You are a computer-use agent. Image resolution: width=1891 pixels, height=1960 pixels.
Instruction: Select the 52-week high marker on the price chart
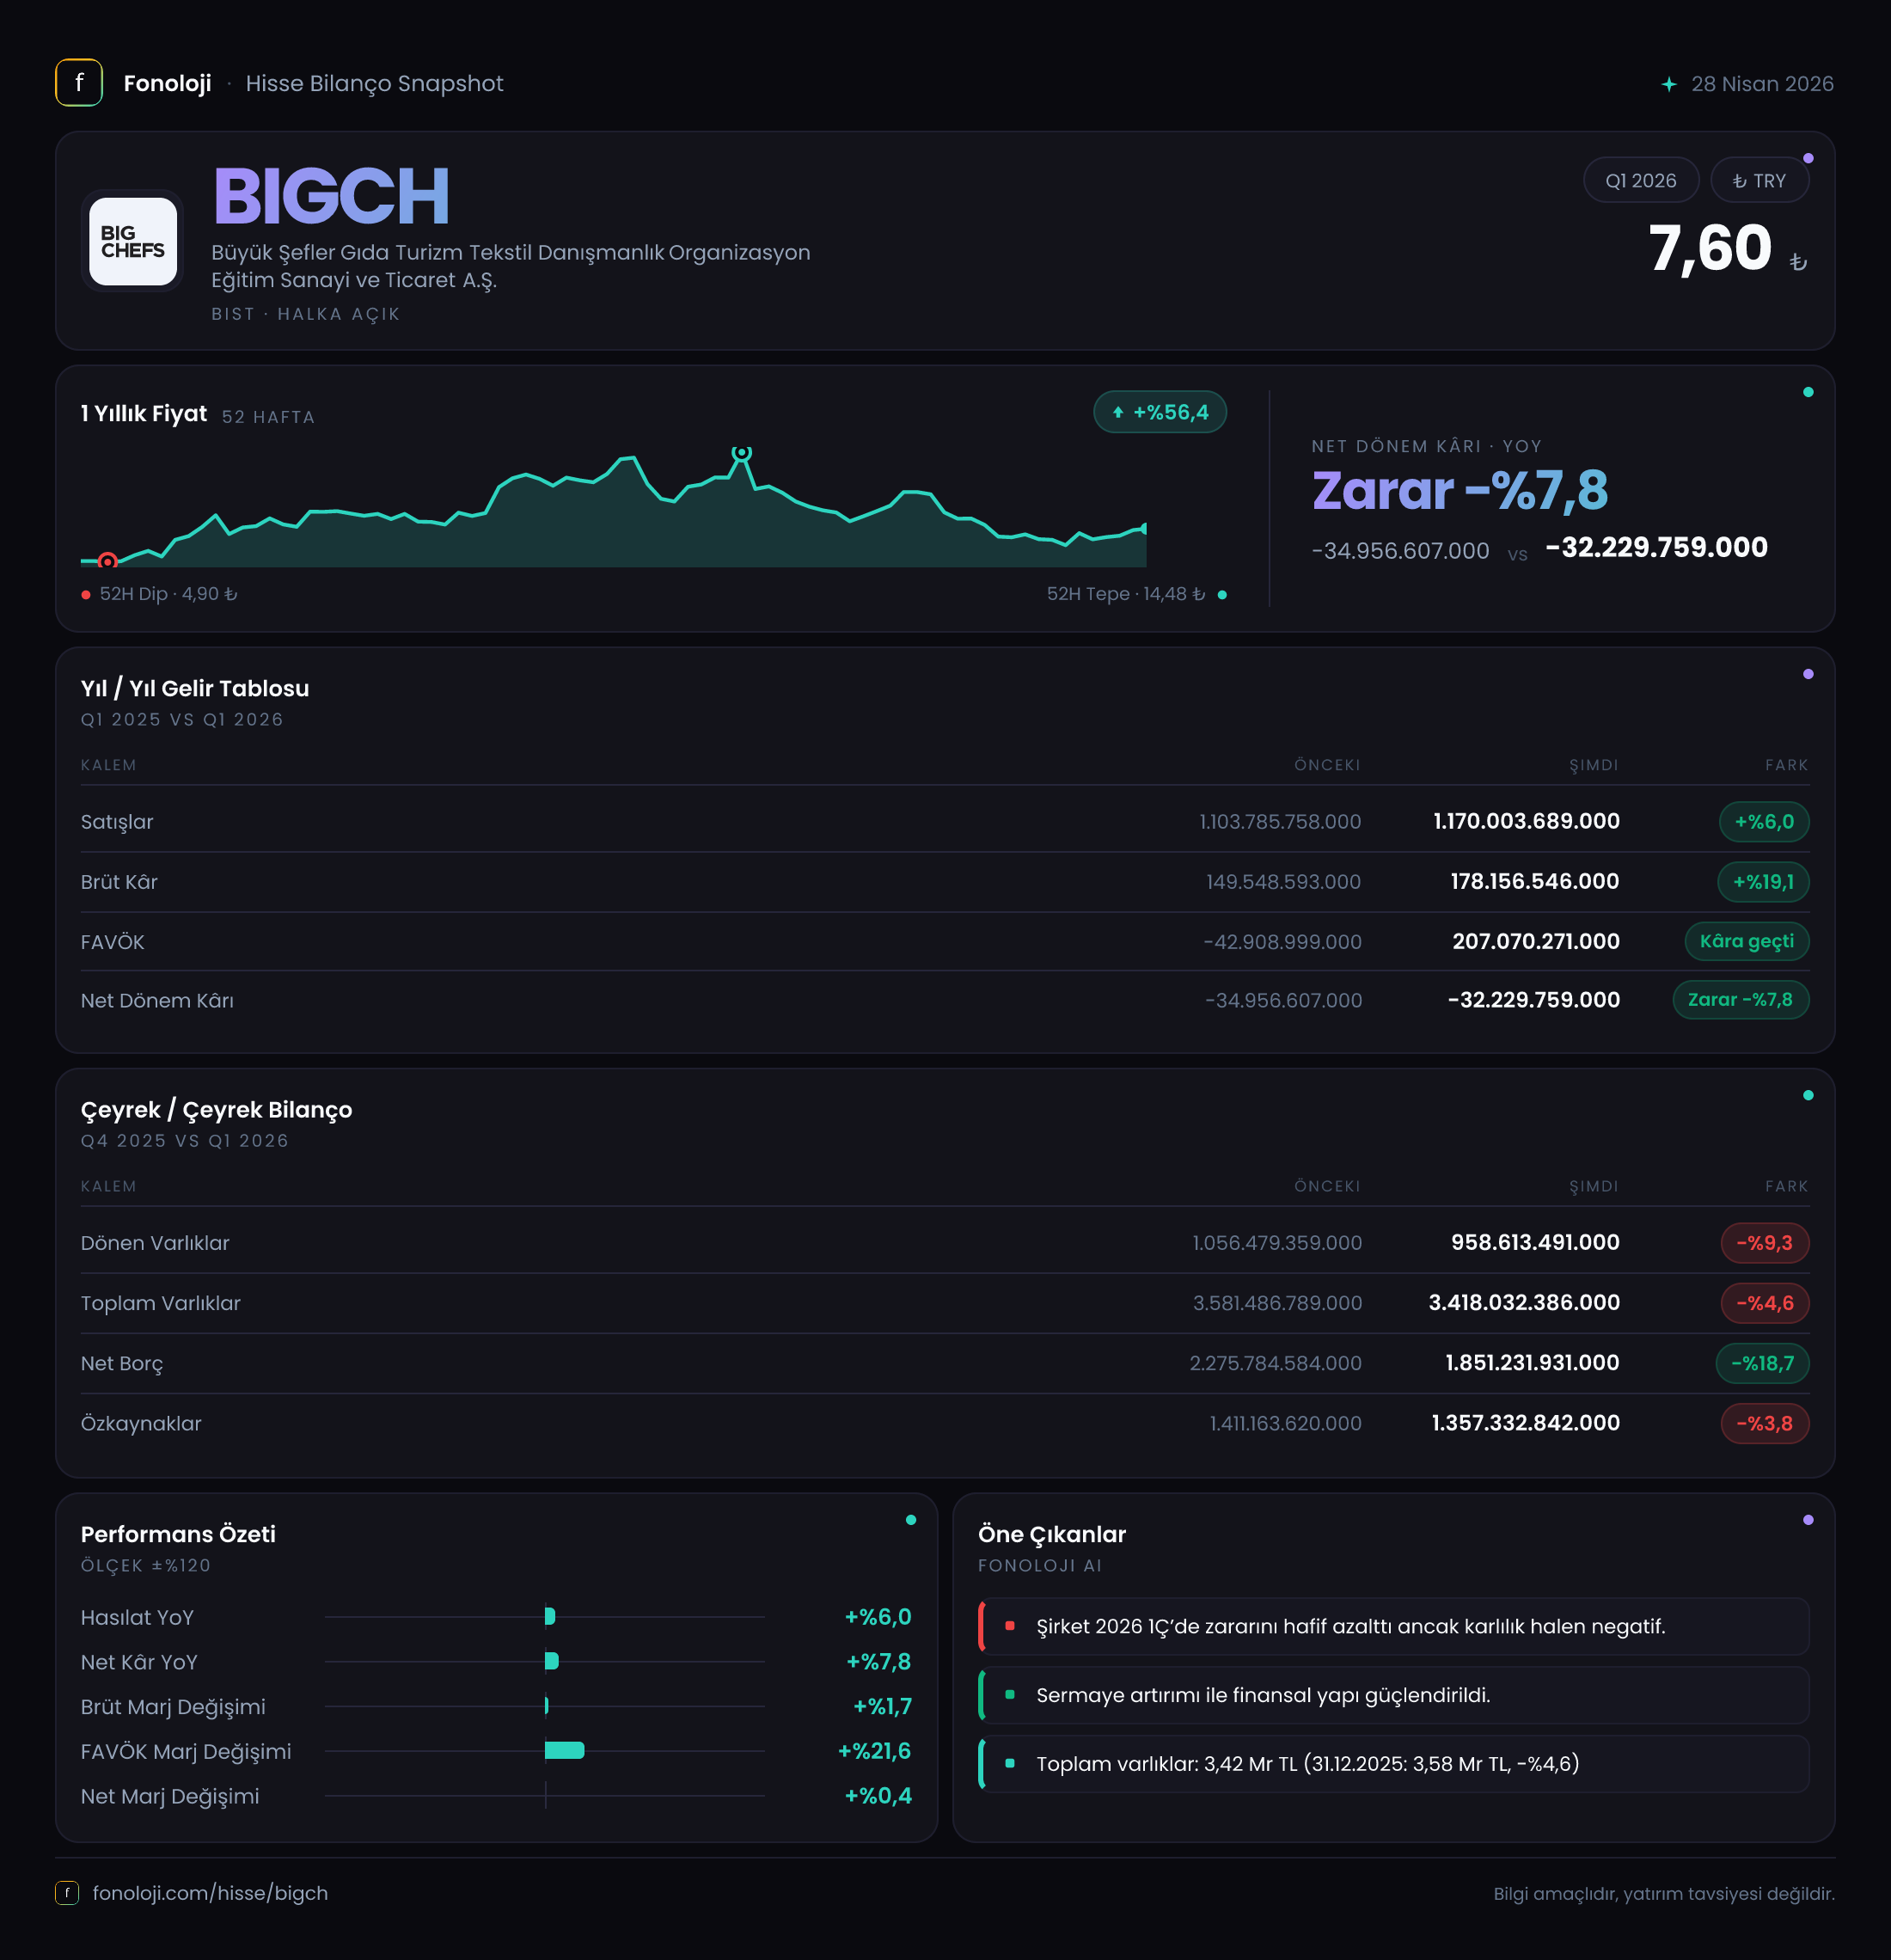741,453
